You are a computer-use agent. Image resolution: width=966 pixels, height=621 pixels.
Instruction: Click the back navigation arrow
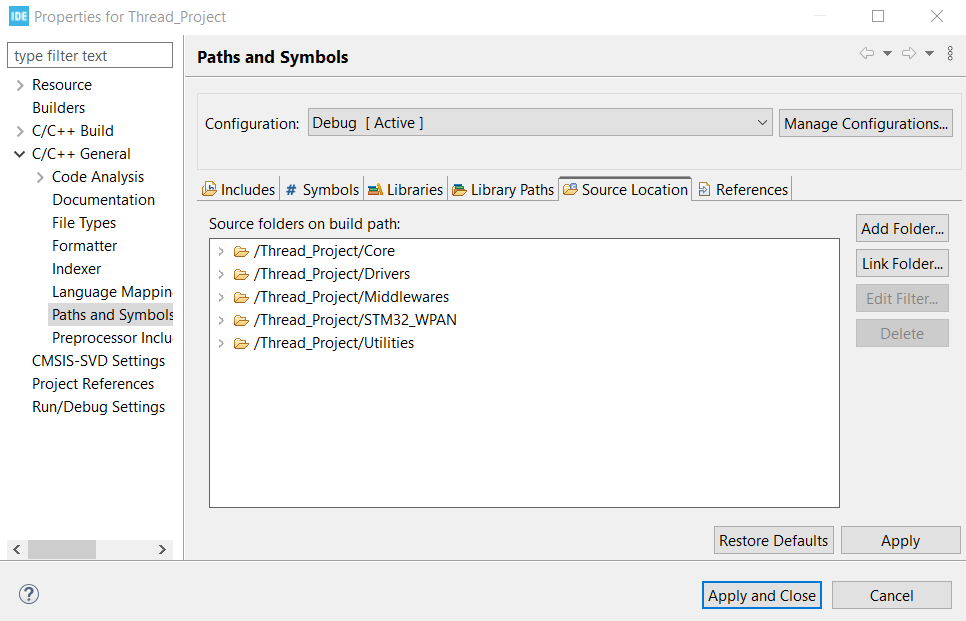[x=866, y=53]
